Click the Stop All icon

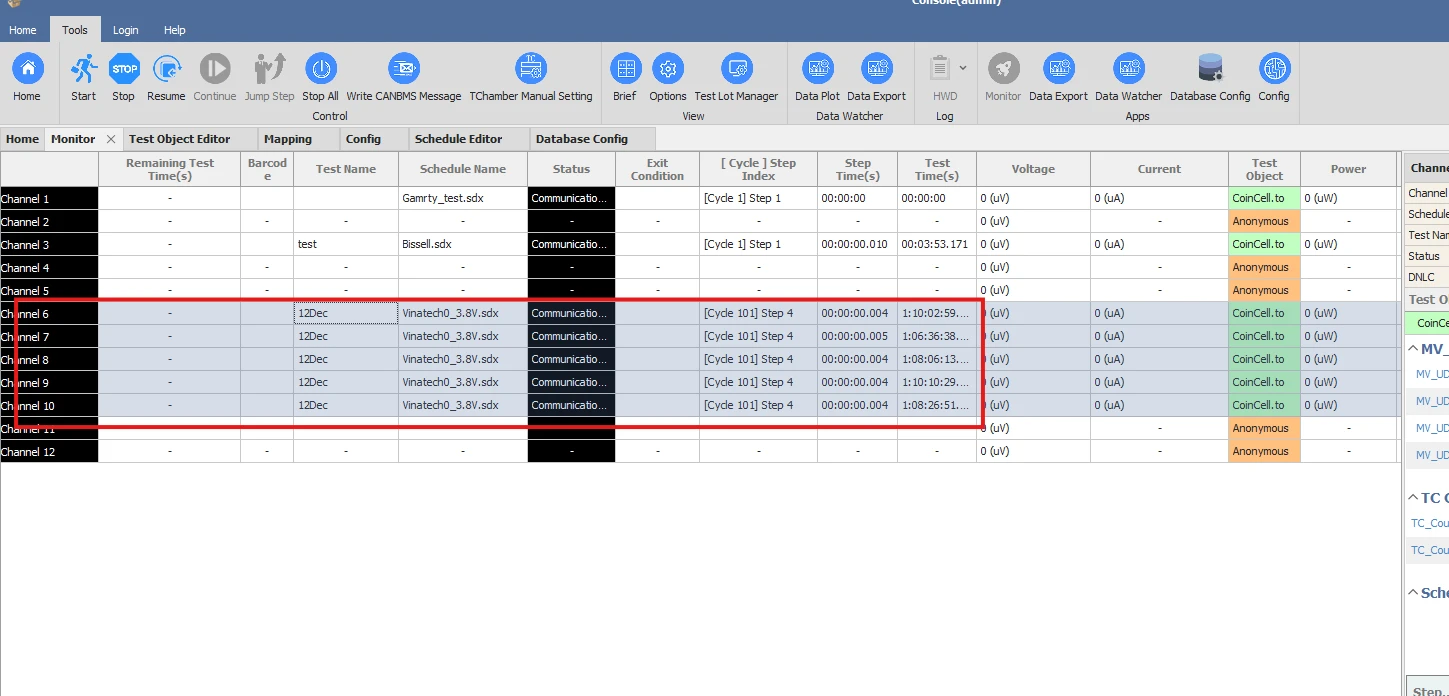(321, 69)
